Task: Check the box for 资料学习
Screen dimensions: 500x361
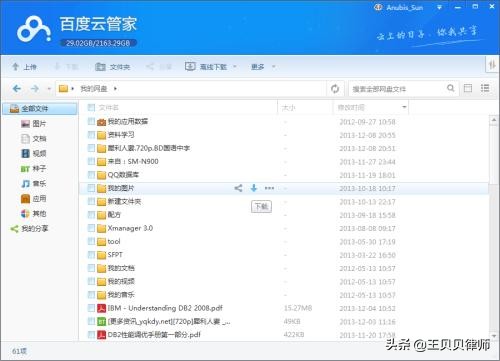Action: [91, 135]
